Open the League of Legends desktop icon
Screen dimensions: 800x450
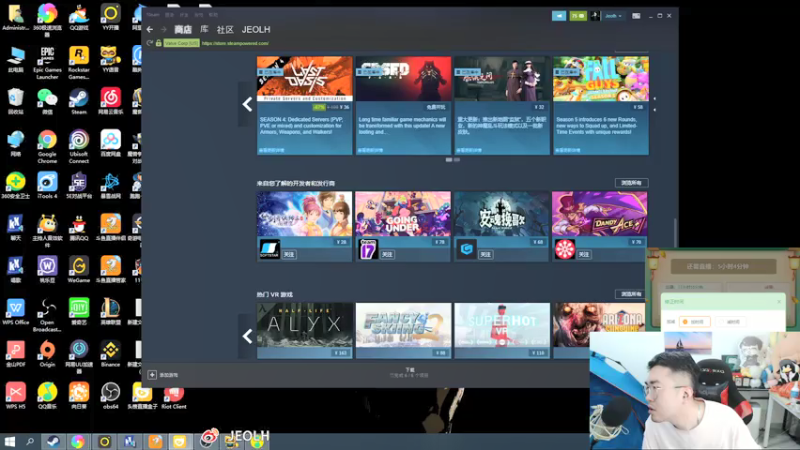[x=110, y=312]
